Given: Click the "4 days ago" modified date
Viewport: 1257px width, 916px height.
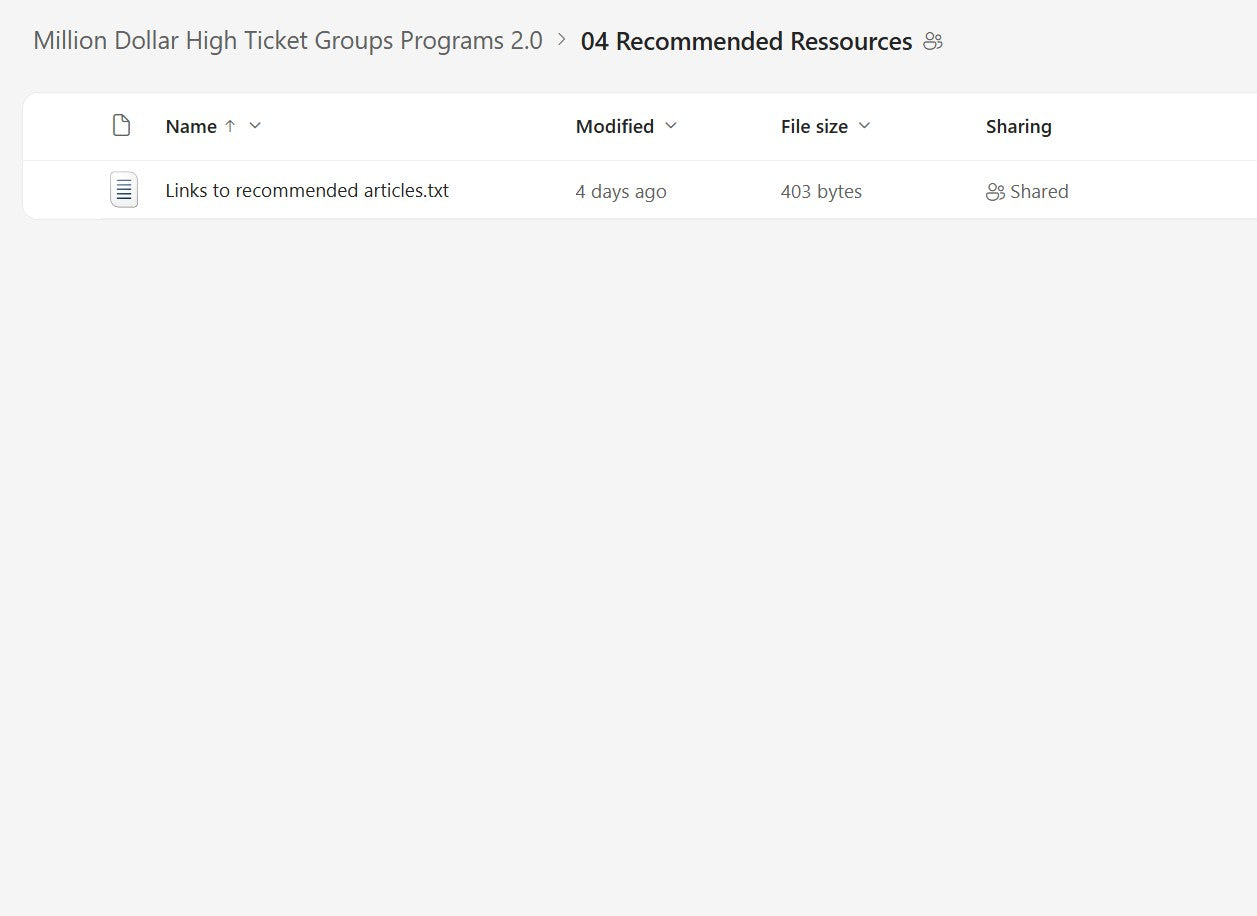Looking at the screenshot, I should click(x=621, y=192).
